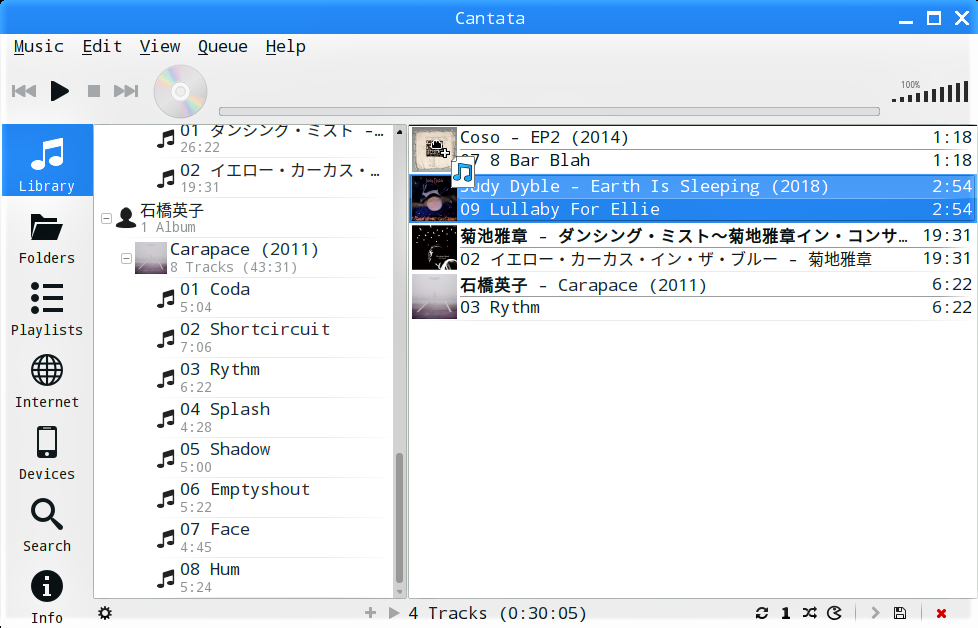Open the Help menu
The image size is (978, 628).
pyautogui.click(x=286, y=47)
